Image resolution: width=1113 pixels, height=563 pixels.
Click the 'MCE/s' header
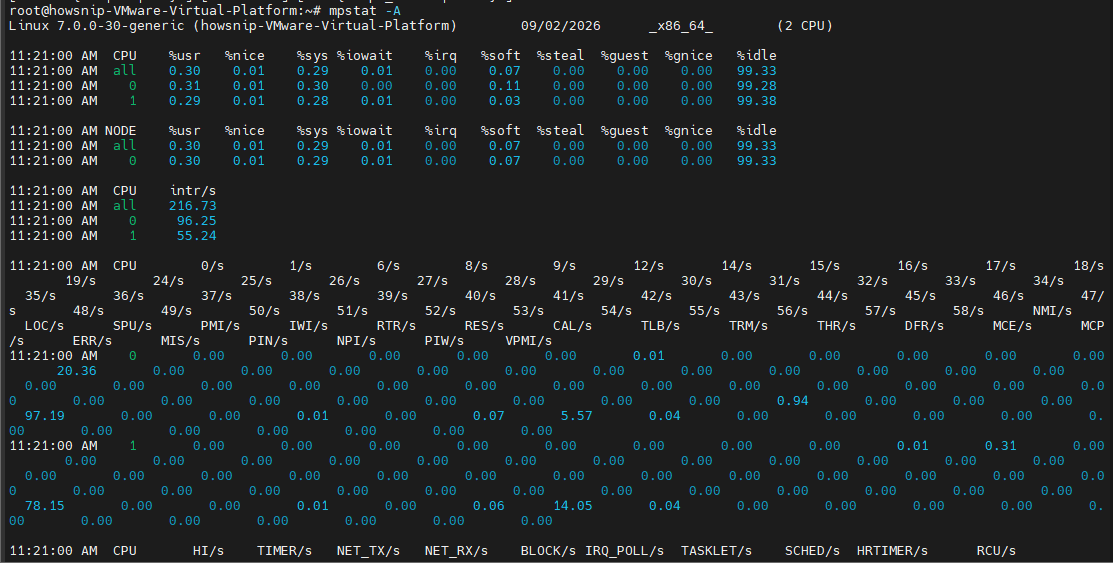click(1013, 326)
